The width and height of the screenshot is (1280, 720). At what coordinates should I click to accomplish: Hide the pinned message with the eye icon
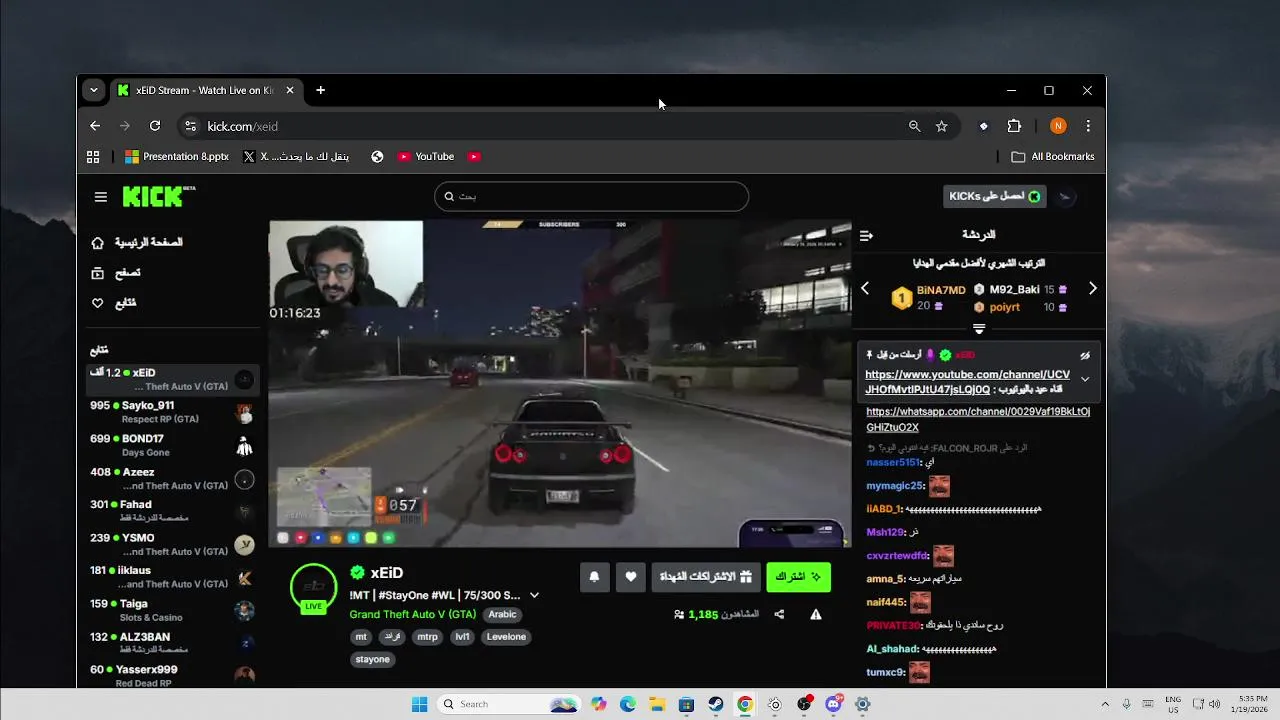pyautogui.click(x=1085, y=355)
